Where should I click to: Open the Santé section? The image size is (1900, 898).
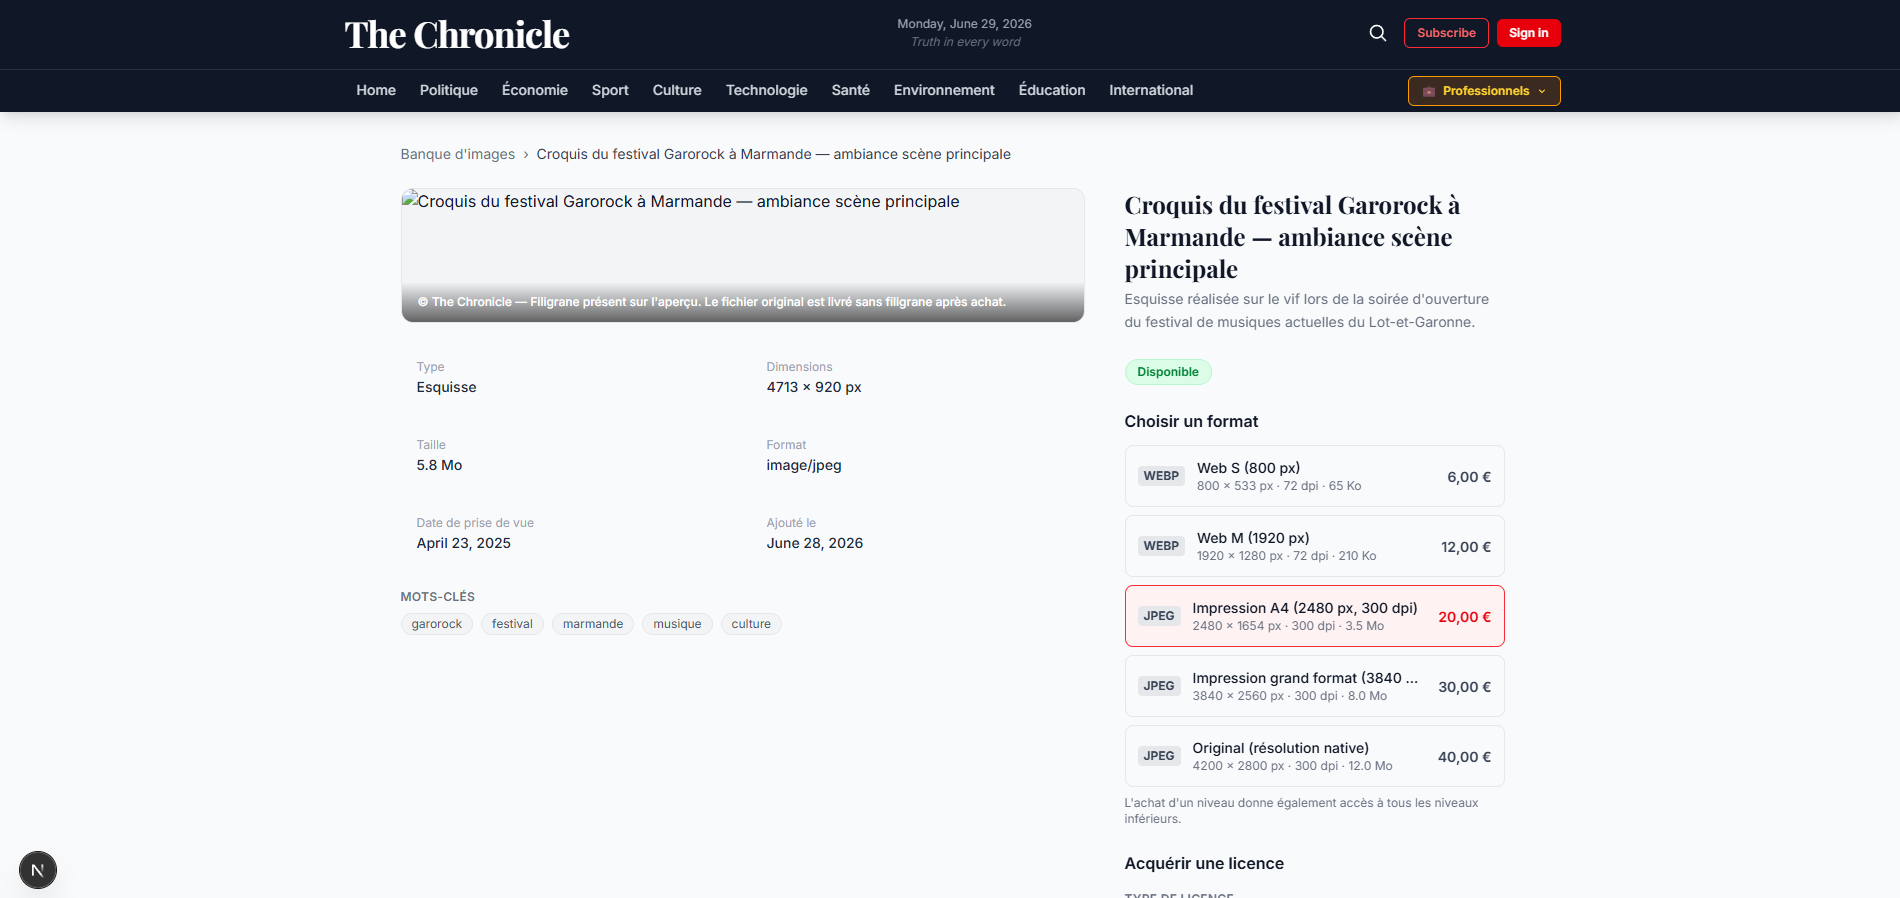[851, 90]
